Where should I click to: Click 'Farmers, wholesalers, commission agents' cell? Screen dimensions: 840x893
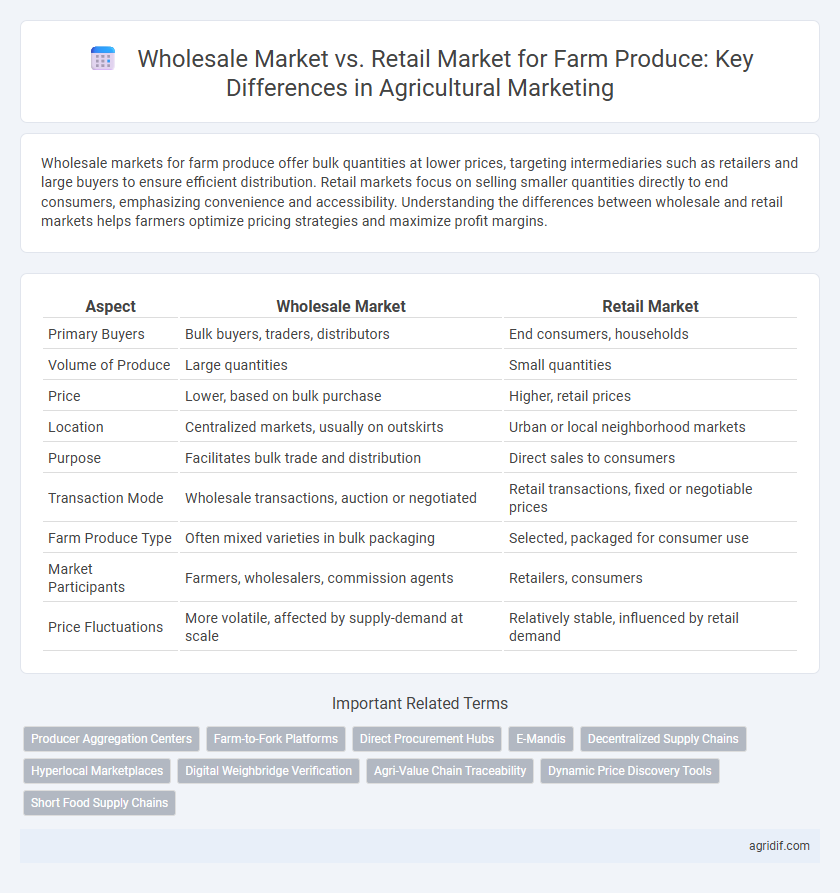319,577
